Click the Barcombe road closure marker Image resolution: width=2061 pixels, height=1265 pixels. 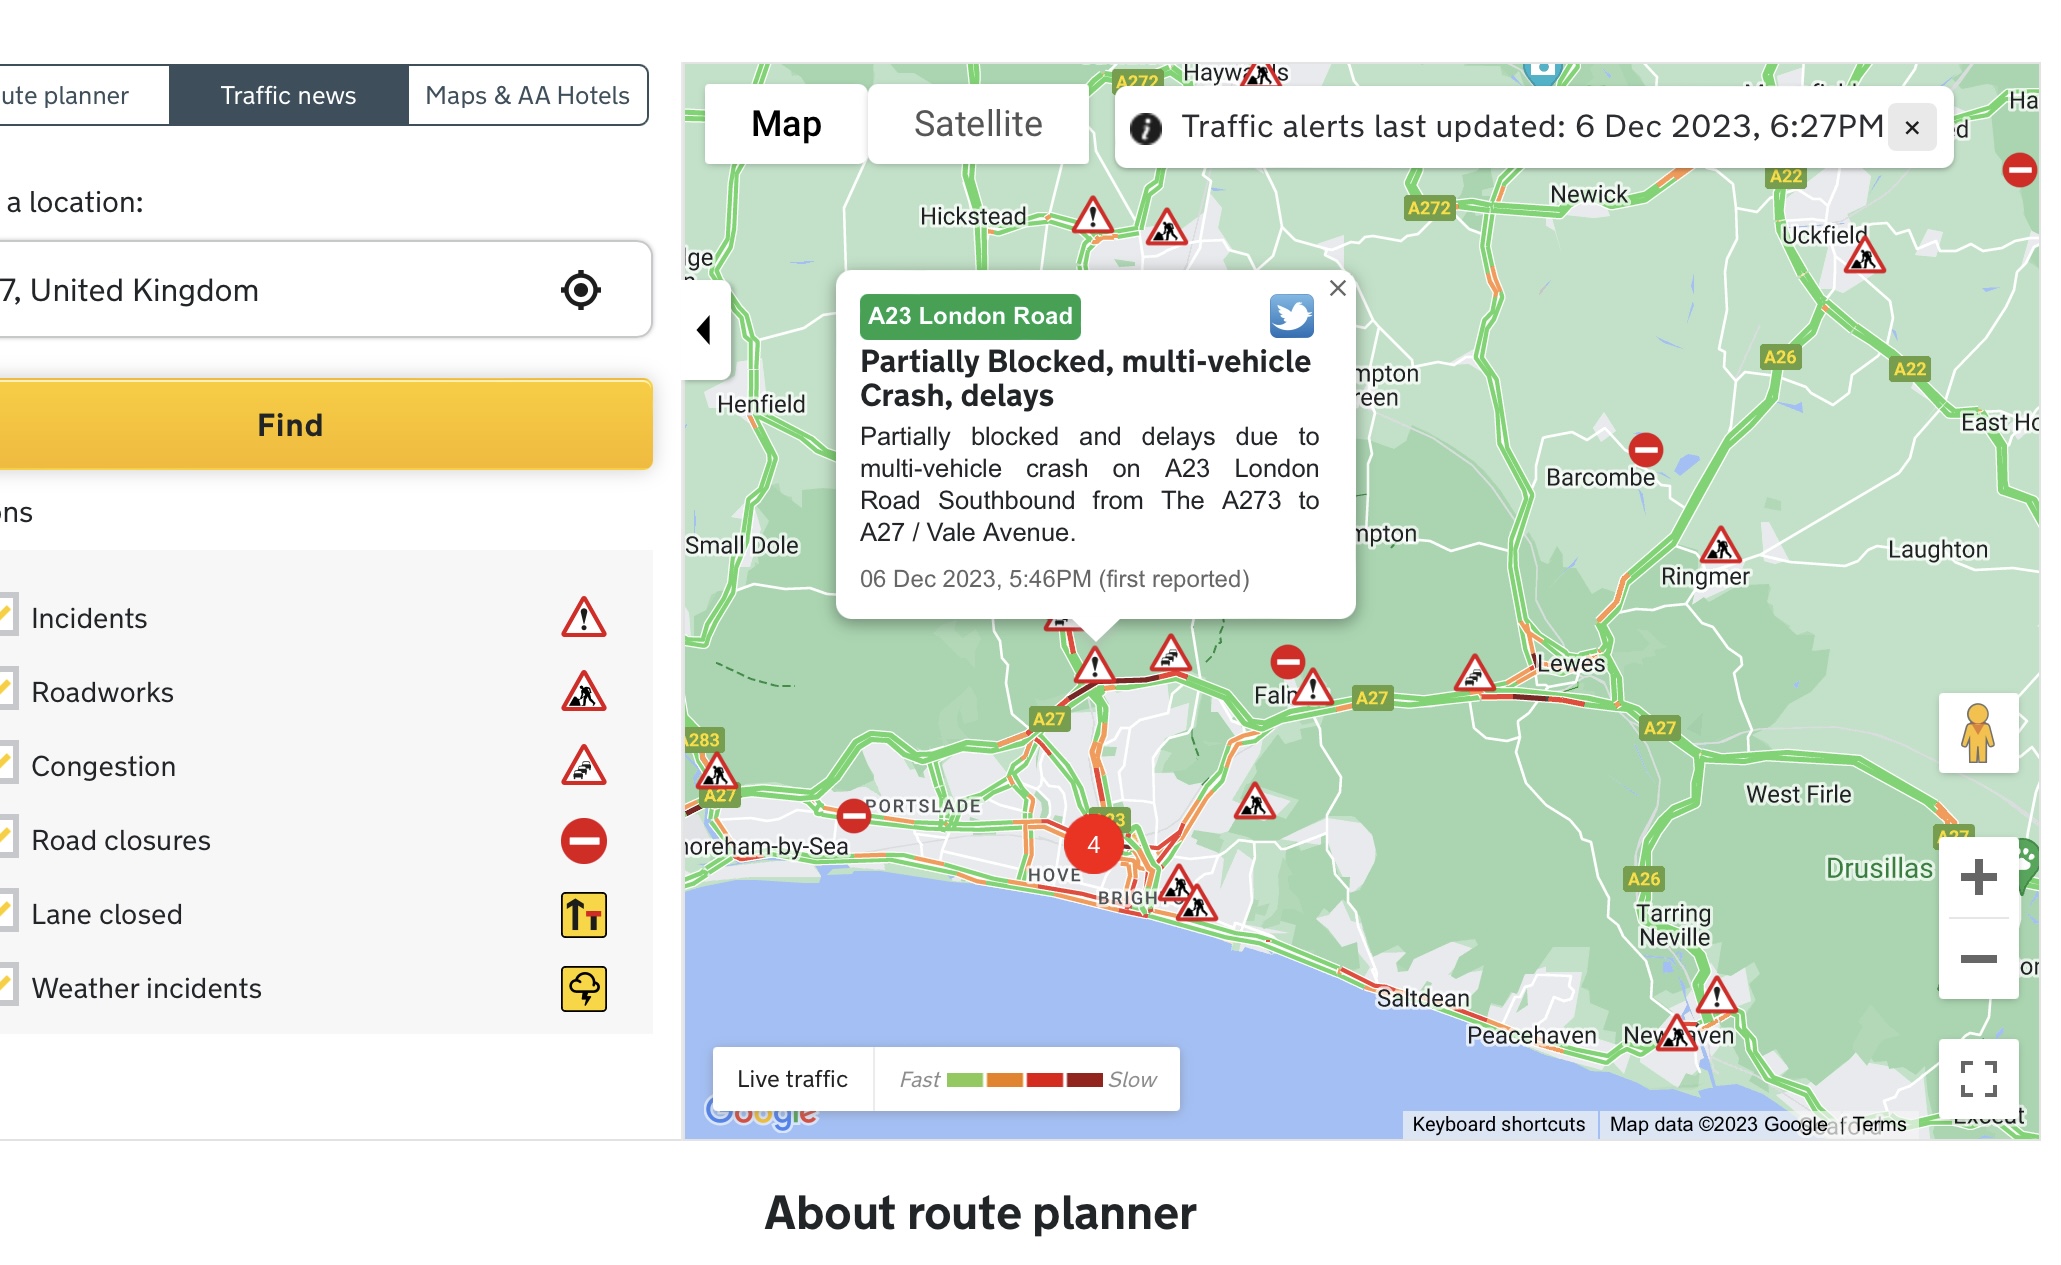tap(1646, 449)
